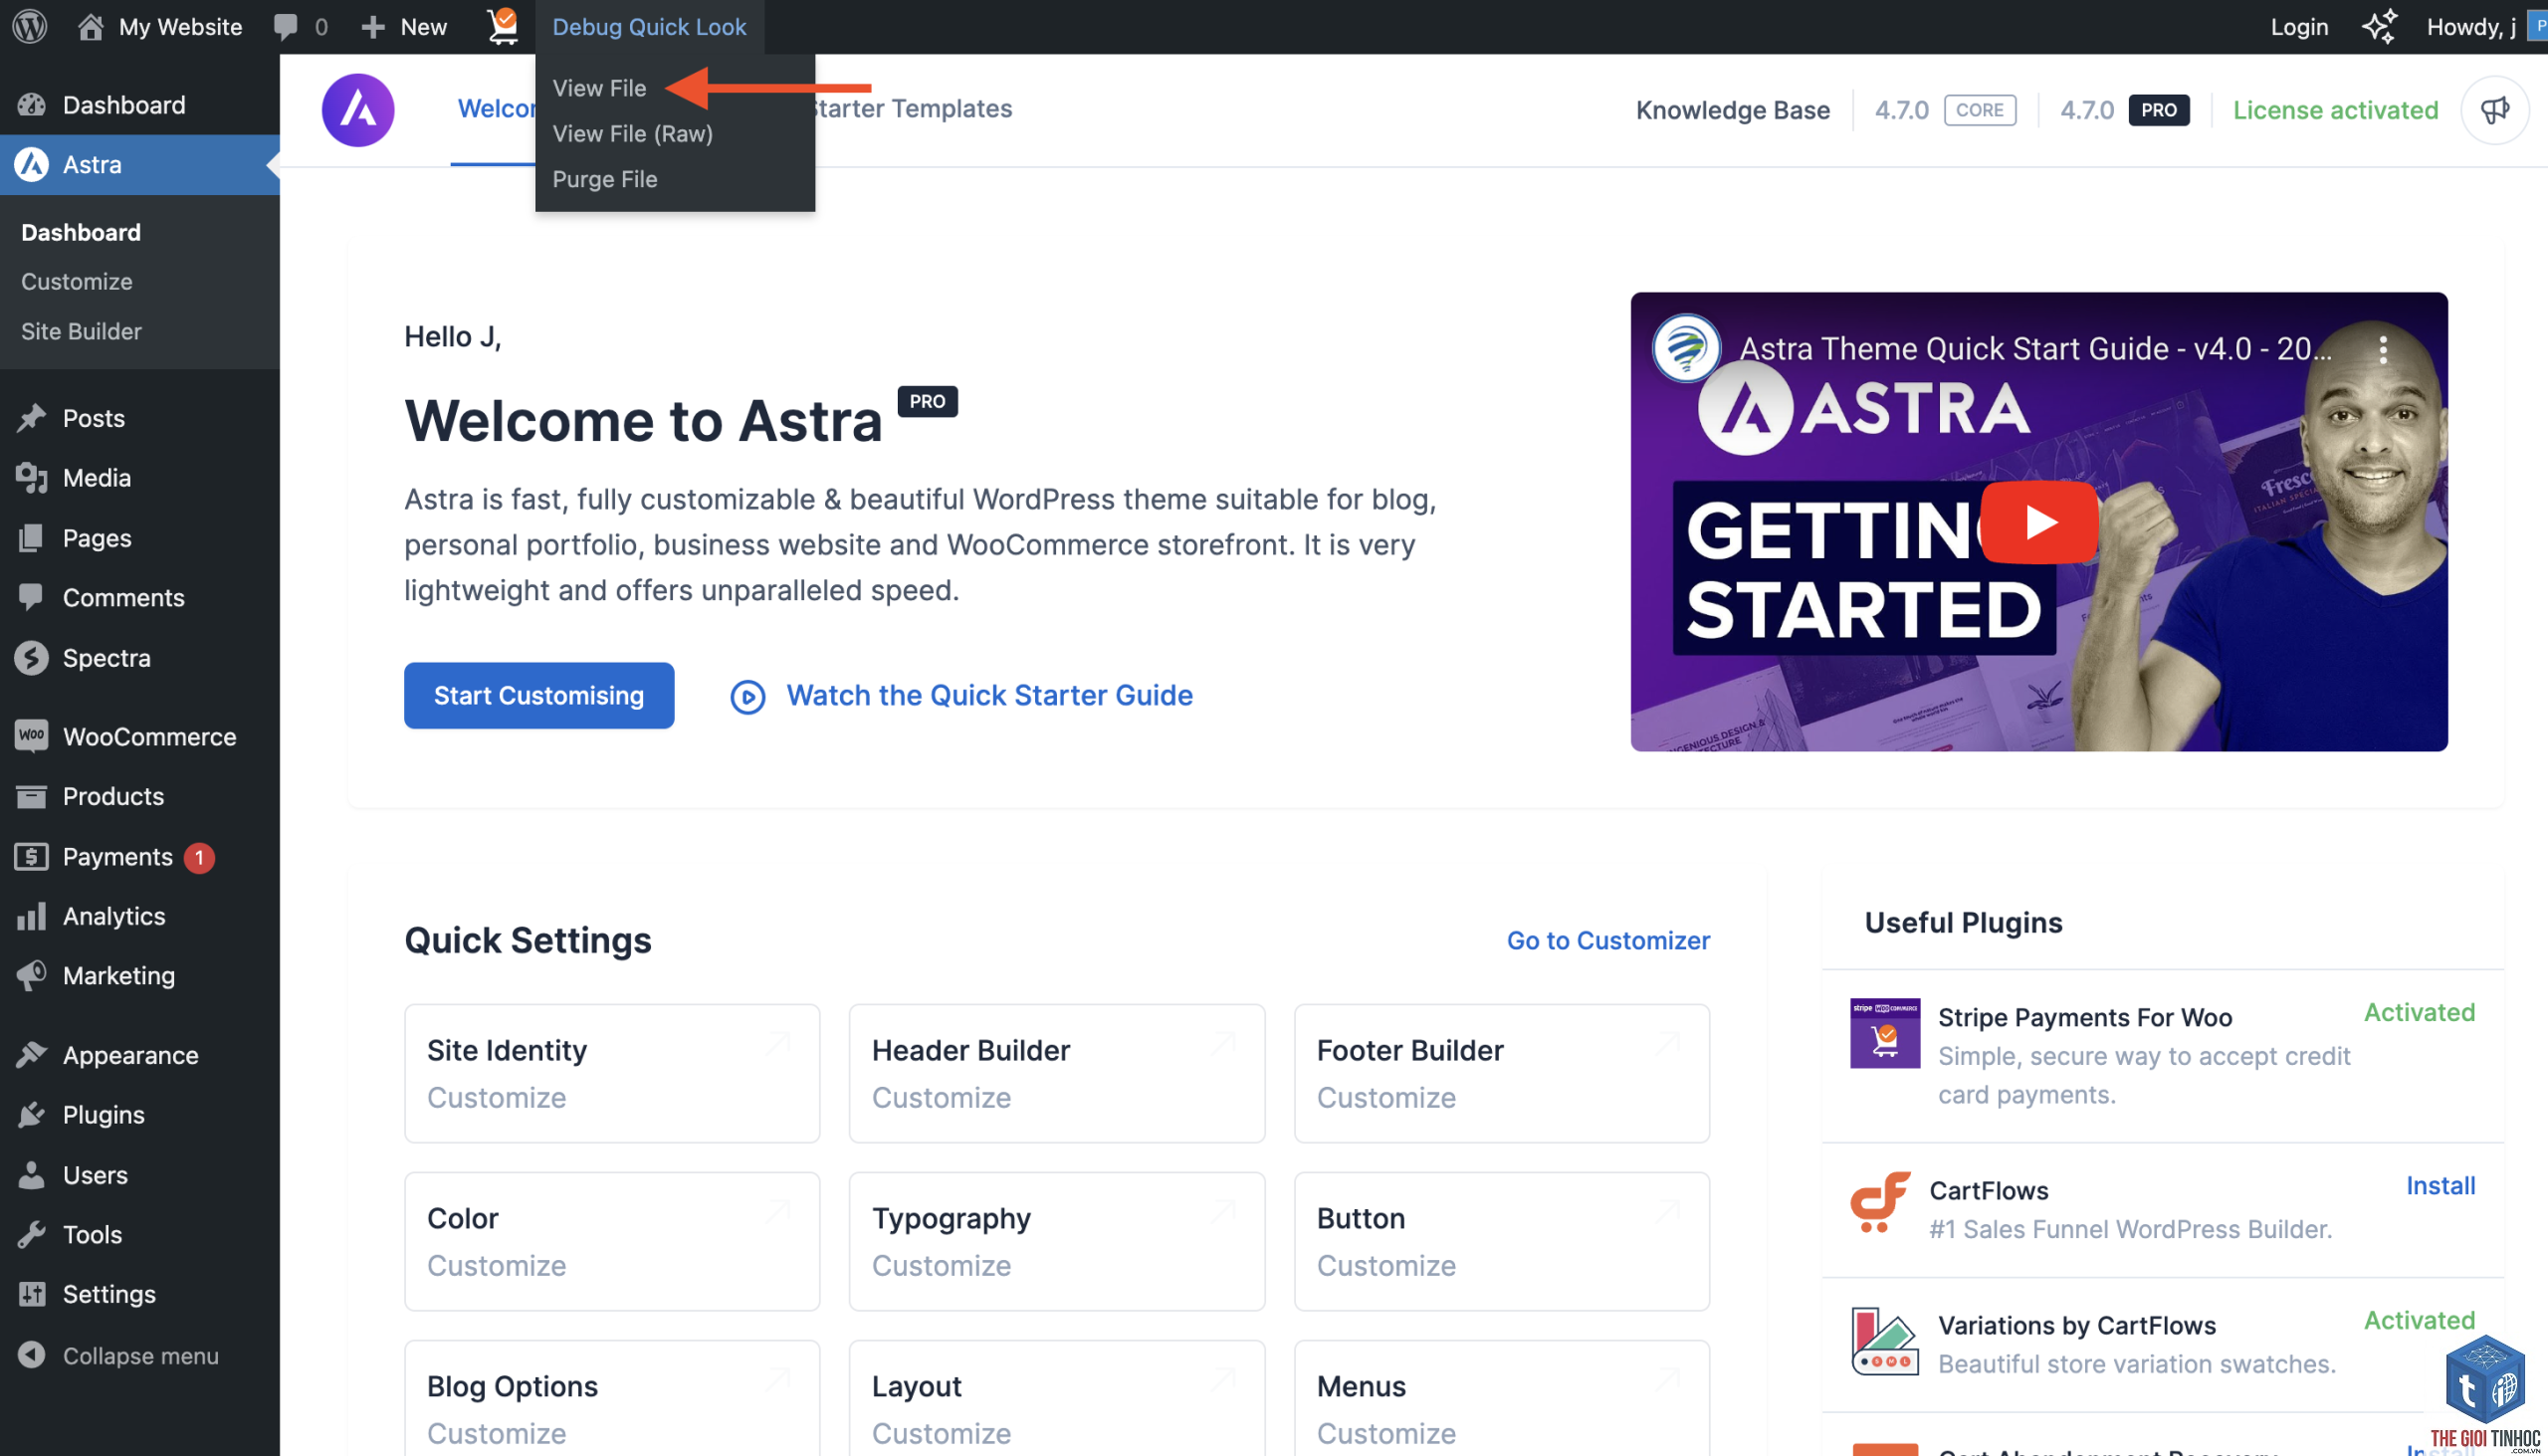The height and width of the screenshot is (1456, 2548).
Task: Click Activated status for Stripe Payments
Action: coord(2419,1012)
